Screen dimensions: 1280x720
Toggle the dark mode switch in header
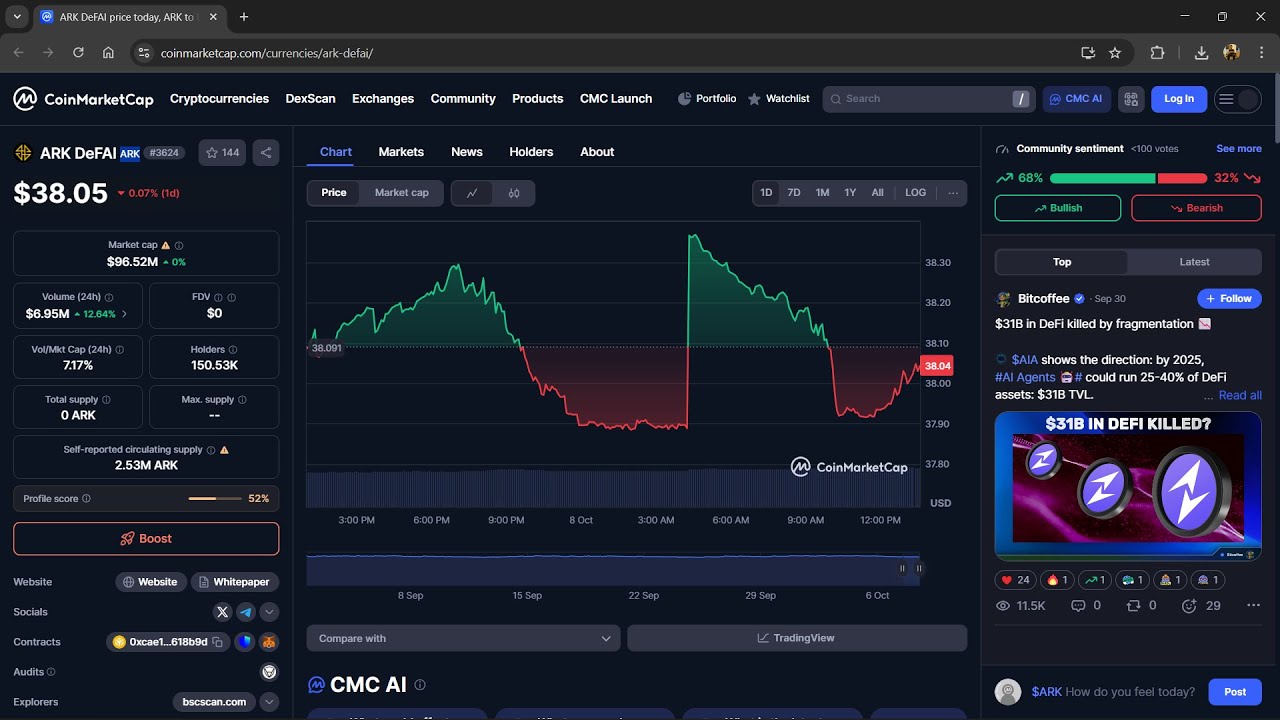pyautogui.click(x=1247, y=99)
